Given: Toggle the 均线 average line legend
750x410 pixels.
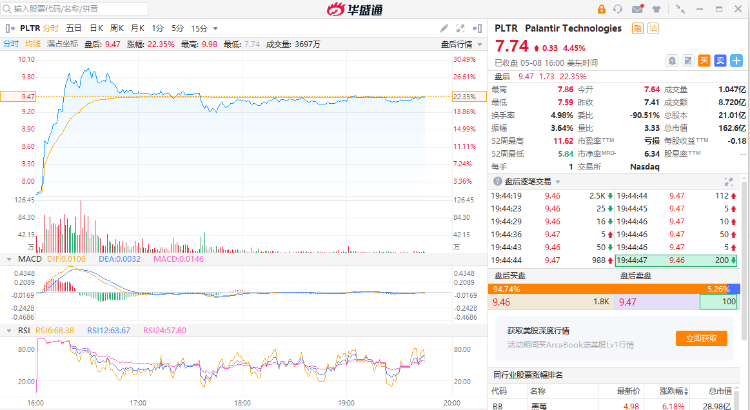Looking at the screenshot, I should (33, 44).
